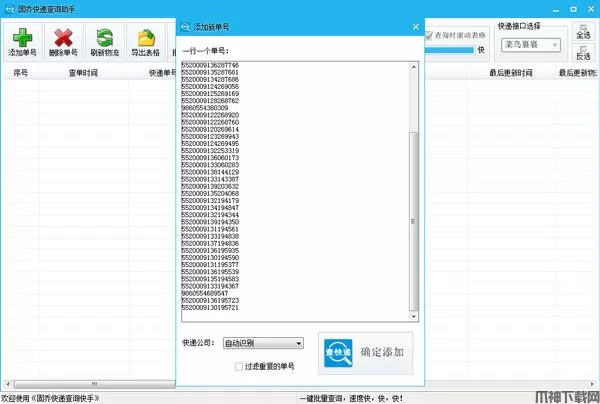Click the 添加新单号 dialog title icon
The height and width of the screenshot is (404, 600).
(x=185, y=27)
